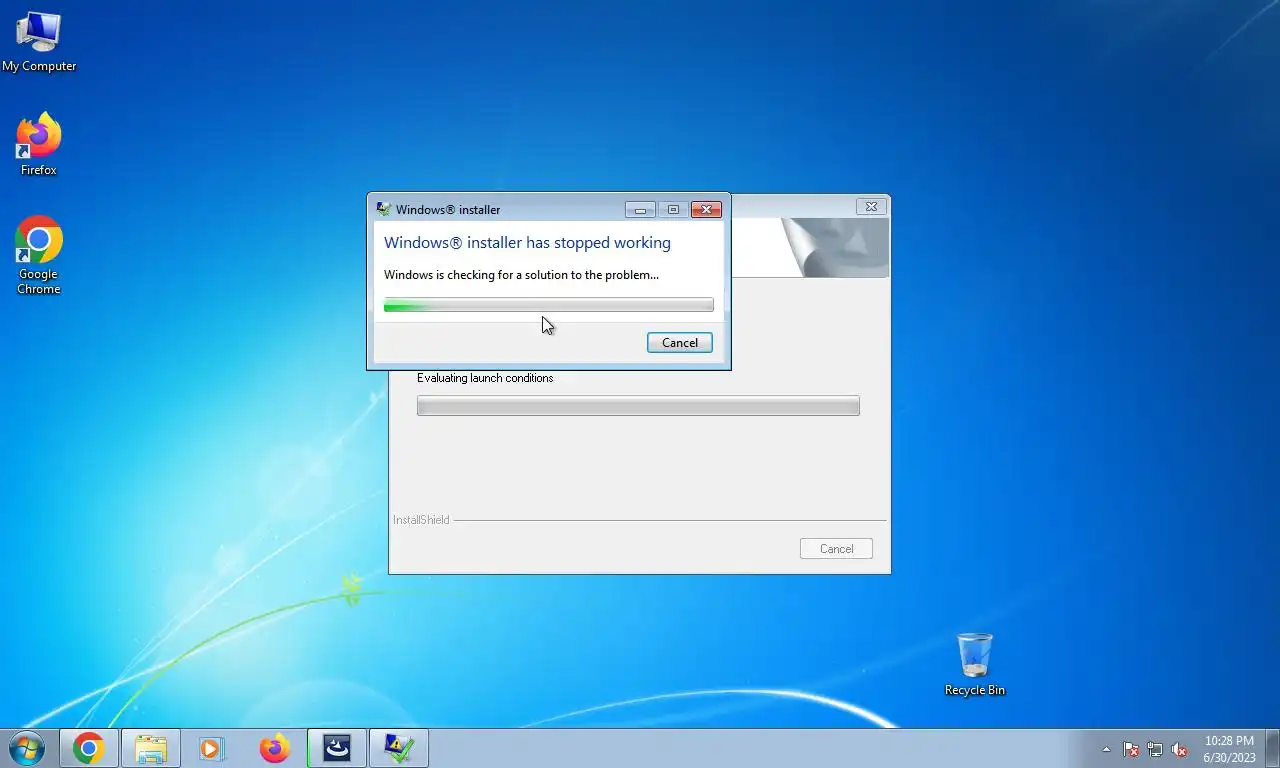Switch to Windows installer taskbar item
The image size is (1280, 768).
point(399,748)
